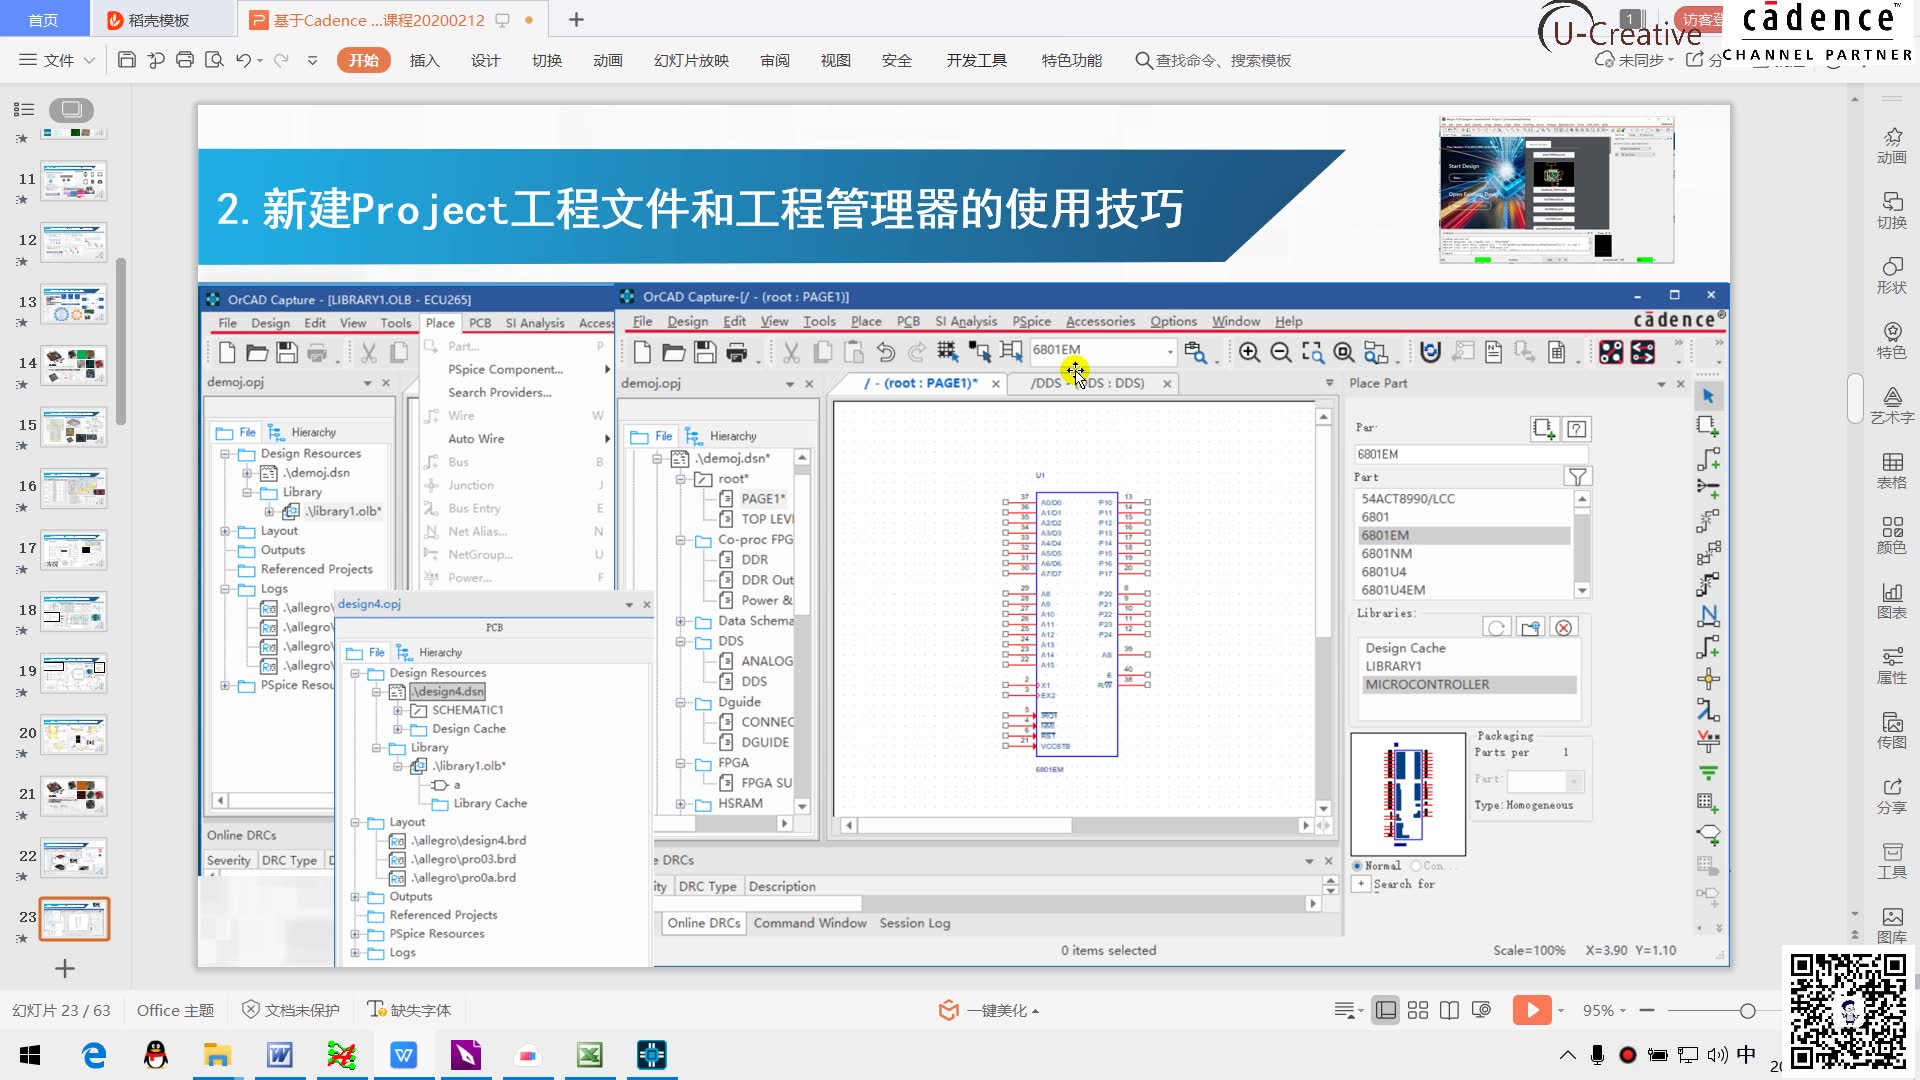
Task: Open Excel from the Windows taskbar
Action: (590, 1054)
